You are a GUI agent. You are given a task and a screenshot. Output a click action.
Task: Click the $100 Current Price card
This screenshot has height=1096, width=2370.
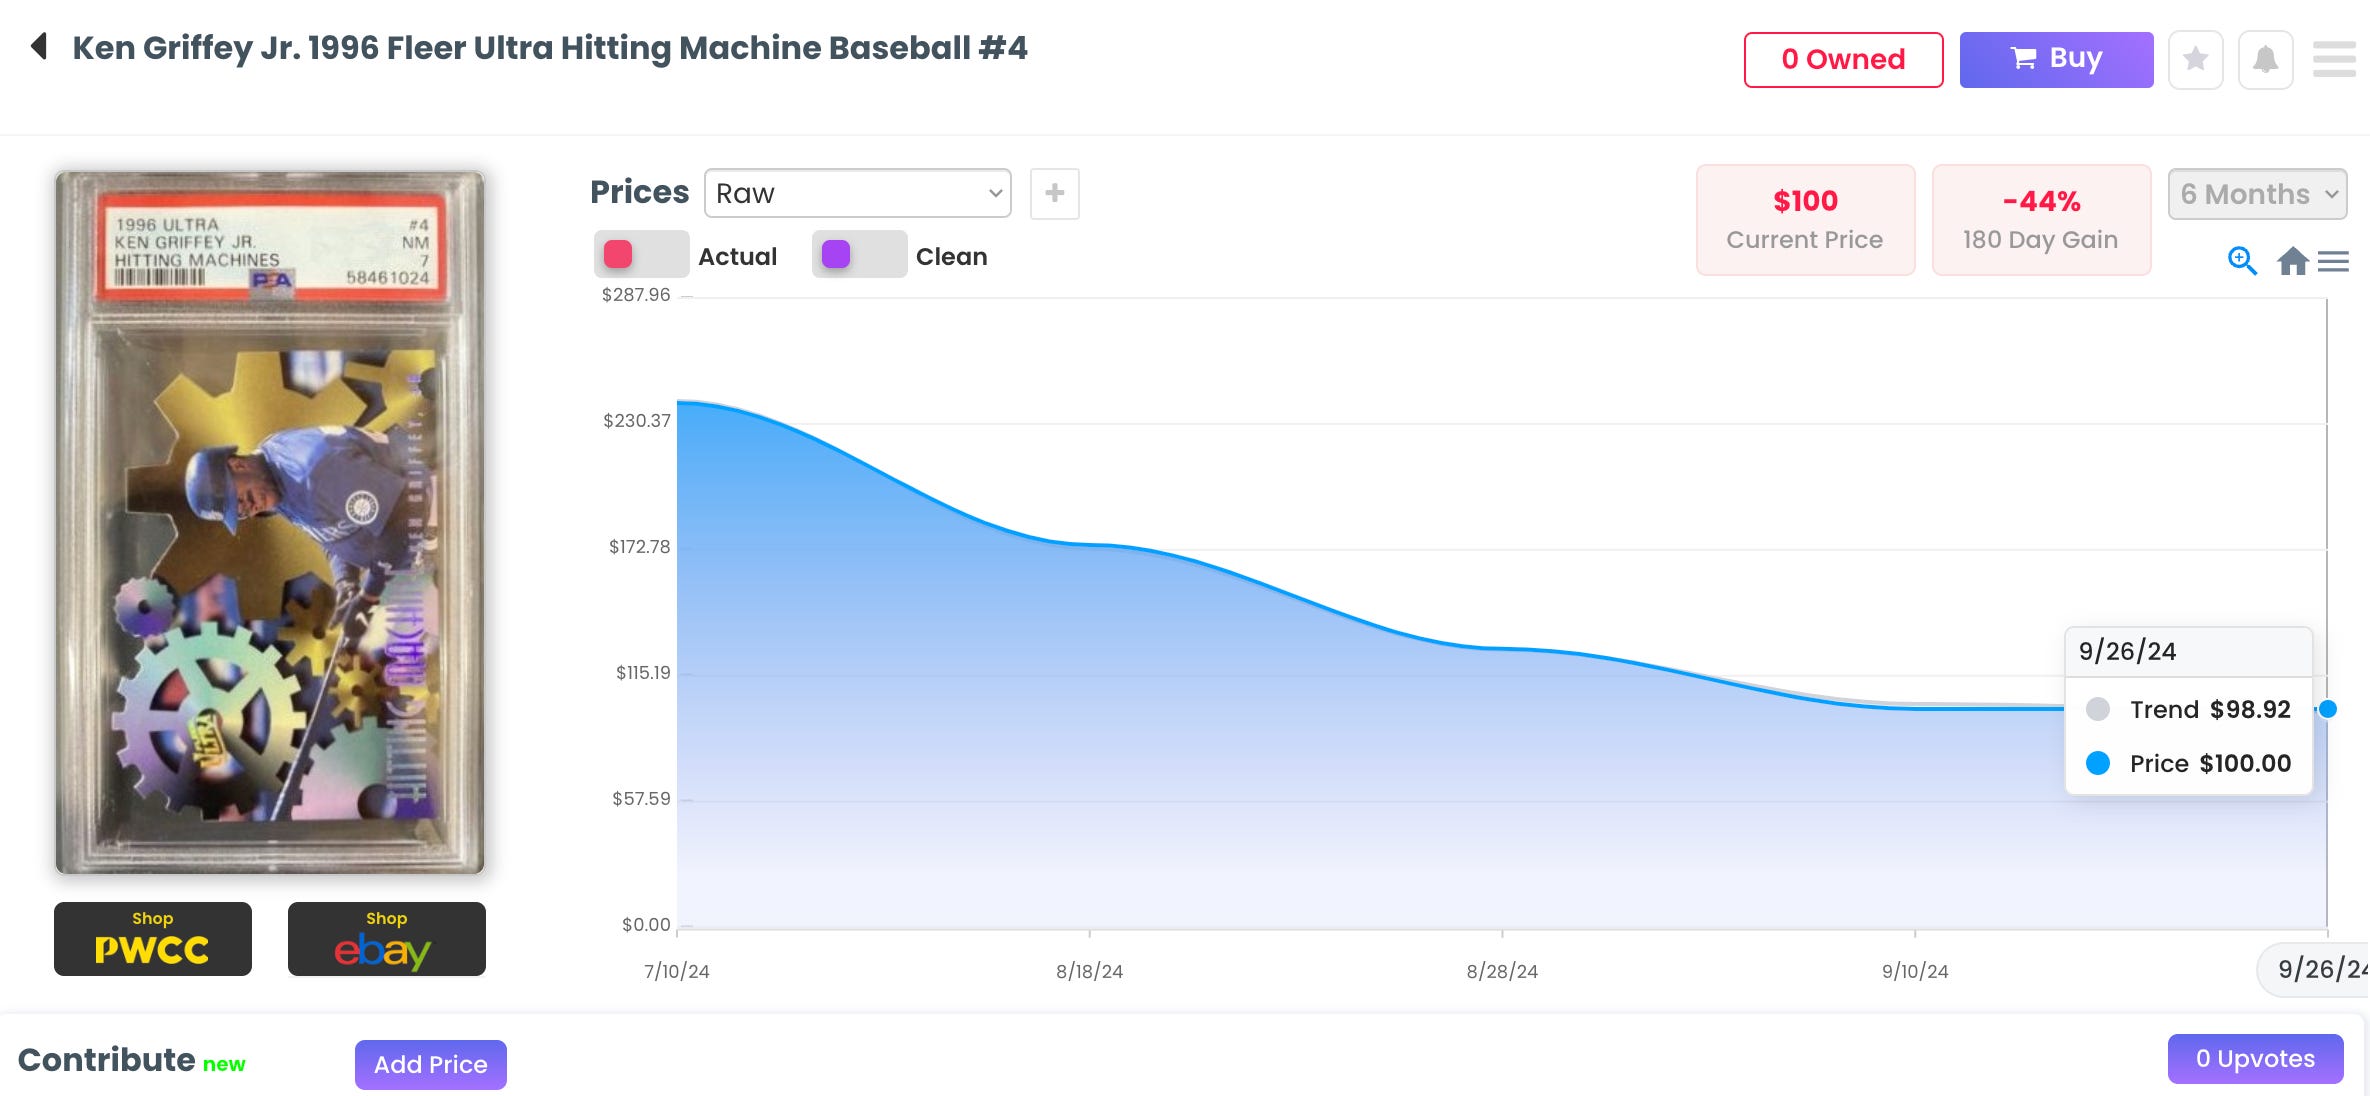click(x=1805, y=220)
